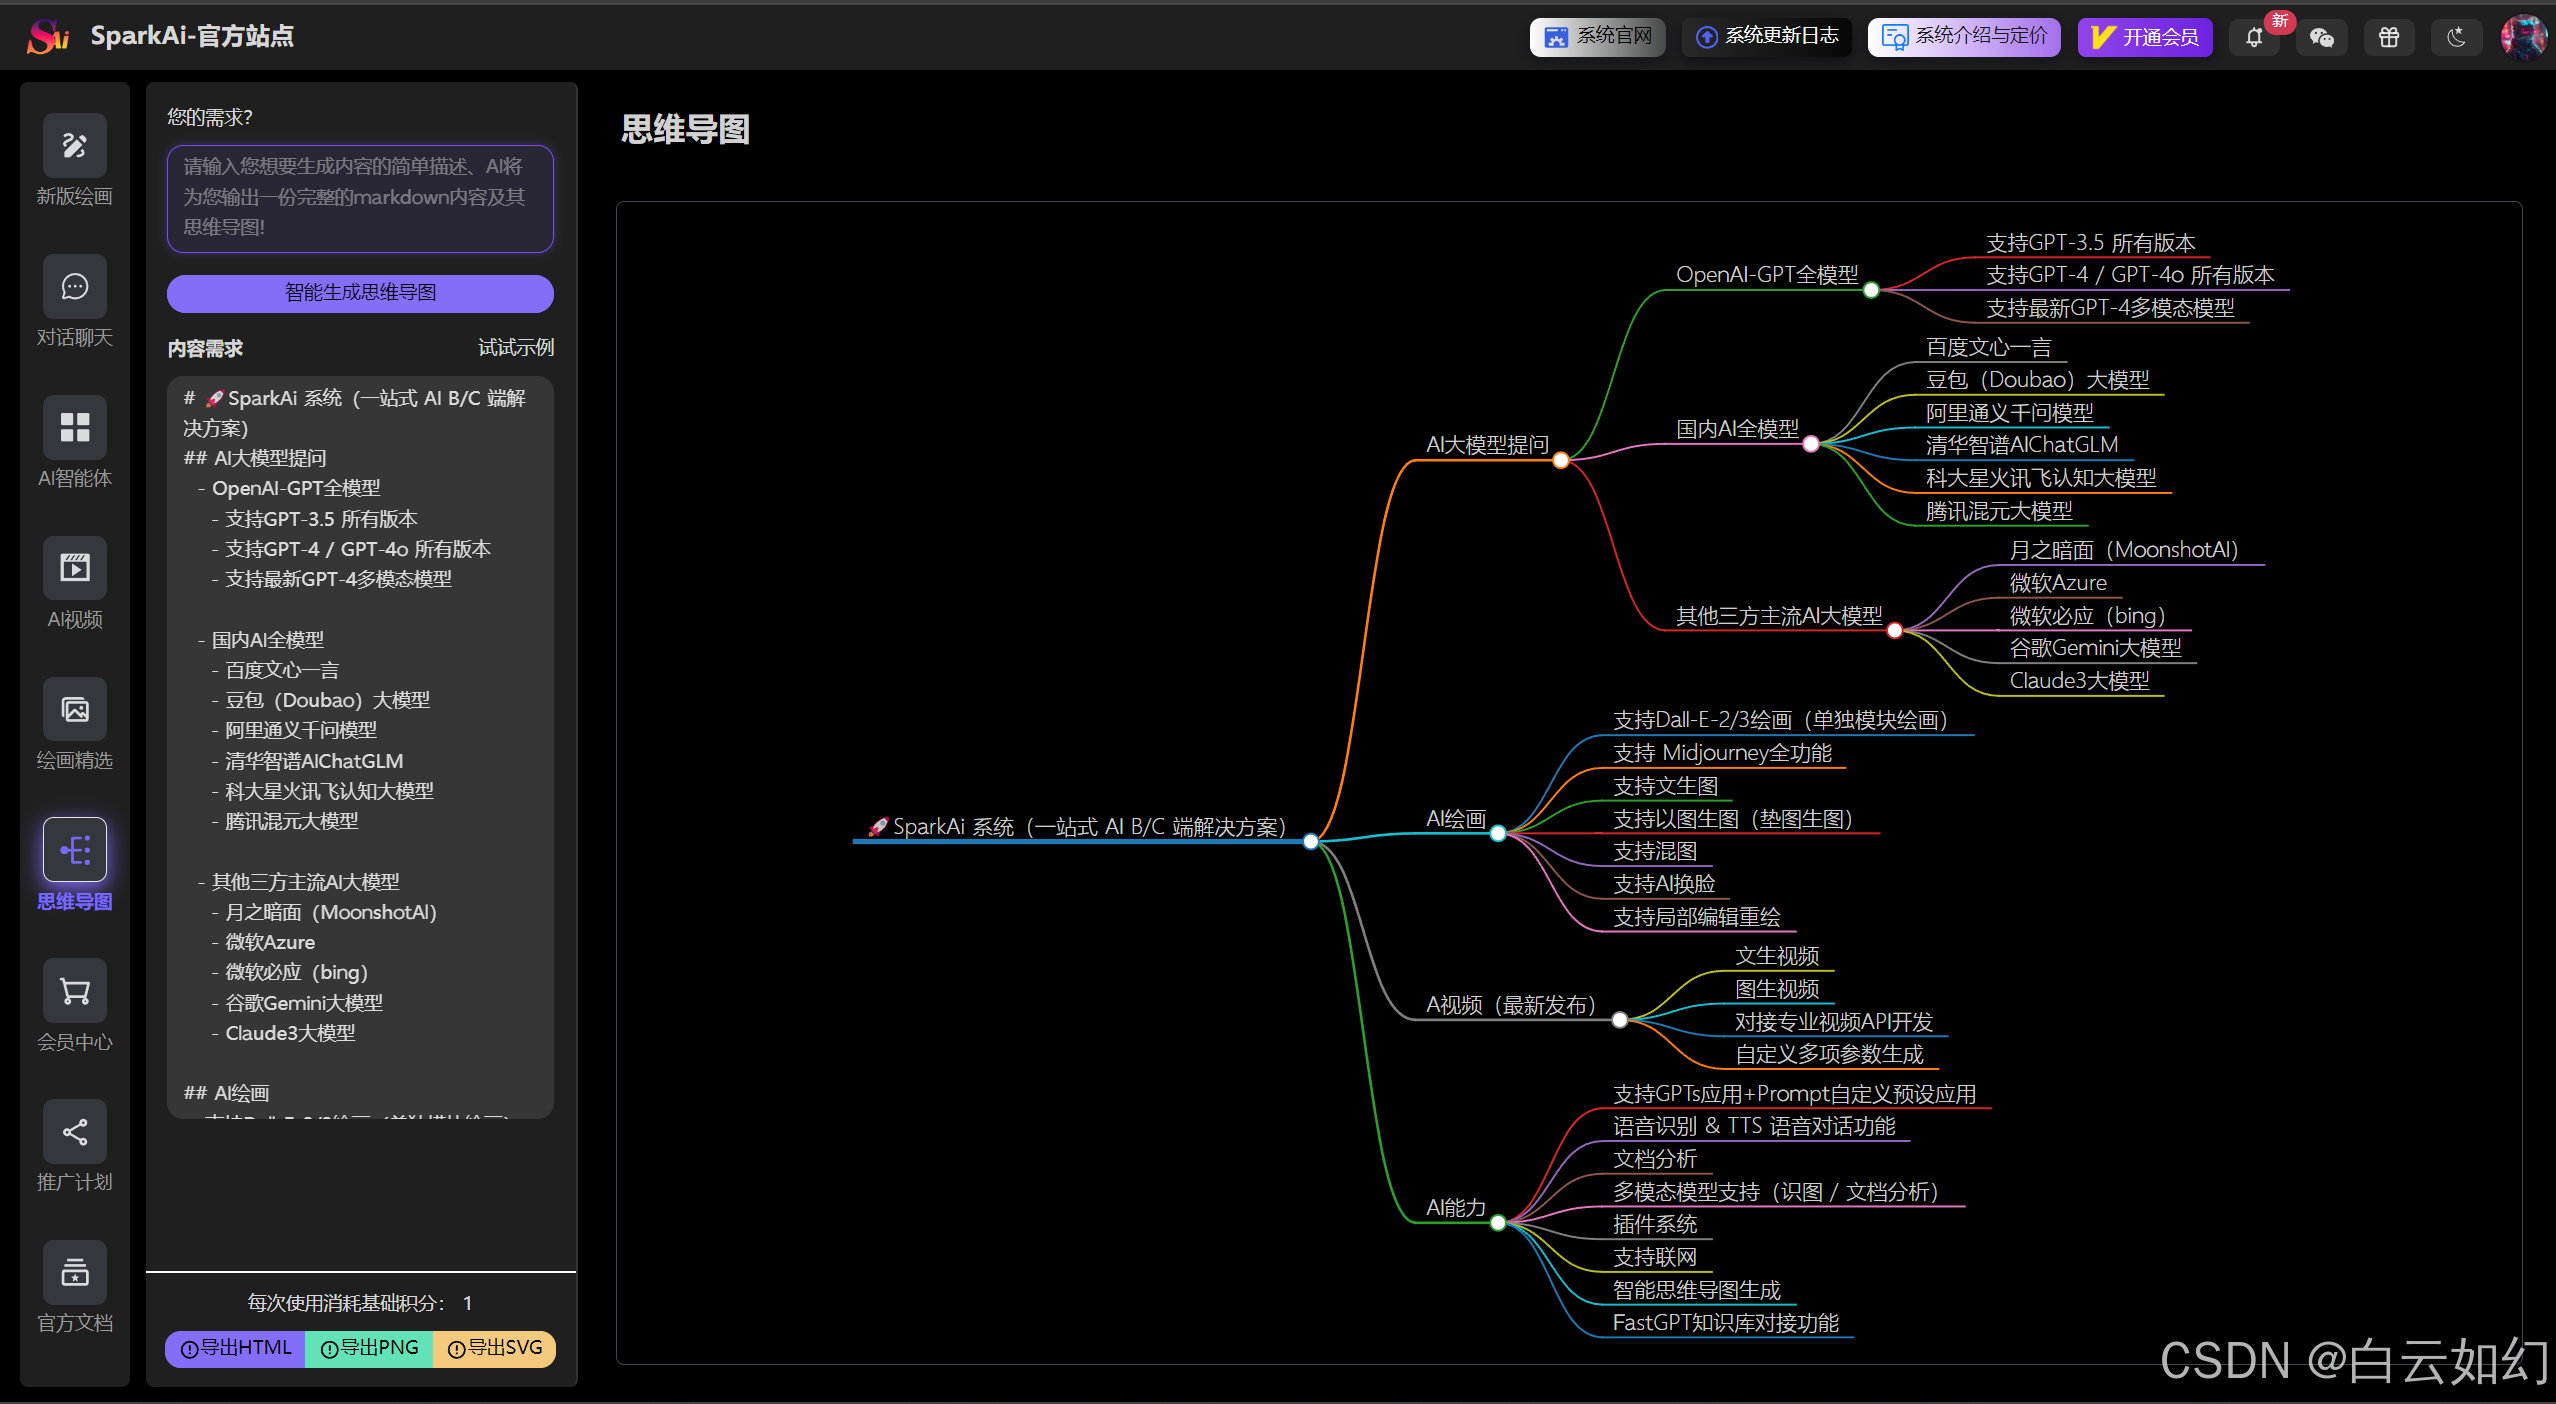Viewport: 2556px width, 1404px height.
Task: Click the FastGPT知识库对接功能 node
Action: pos(1726,1323)
